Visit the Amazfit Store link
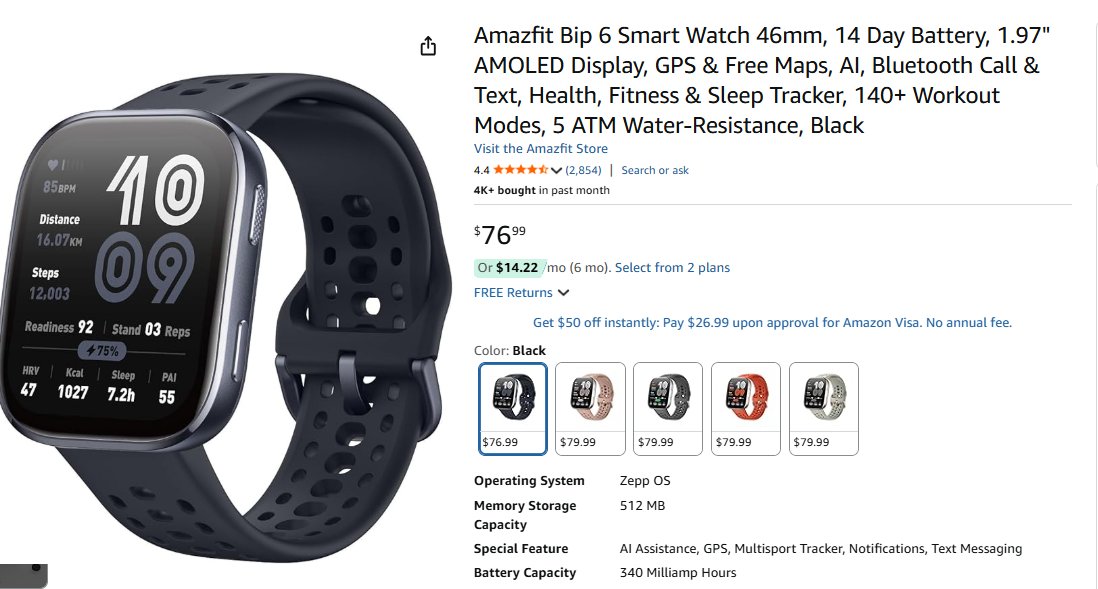This screenshot has width=1098, height=589. 541,148
